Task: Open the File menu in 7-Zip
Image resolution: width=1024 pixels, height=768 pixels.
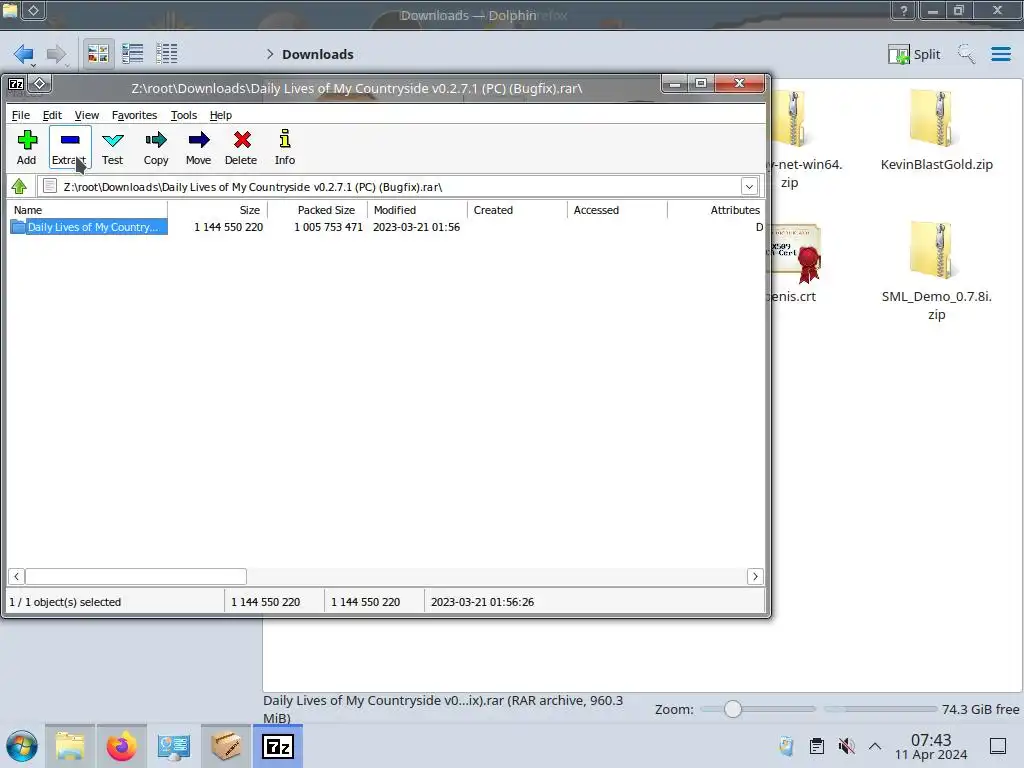Action: [x=21, y=115]
